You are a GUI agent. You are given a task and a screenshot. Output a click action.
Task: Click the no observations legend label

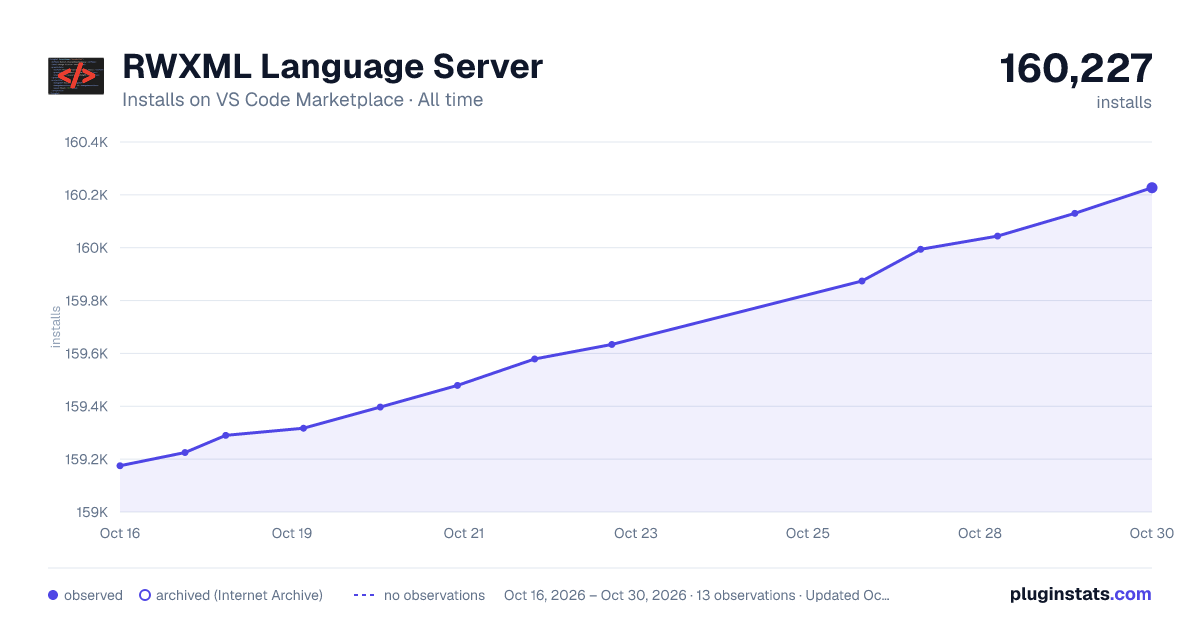[x=434, y=595]
